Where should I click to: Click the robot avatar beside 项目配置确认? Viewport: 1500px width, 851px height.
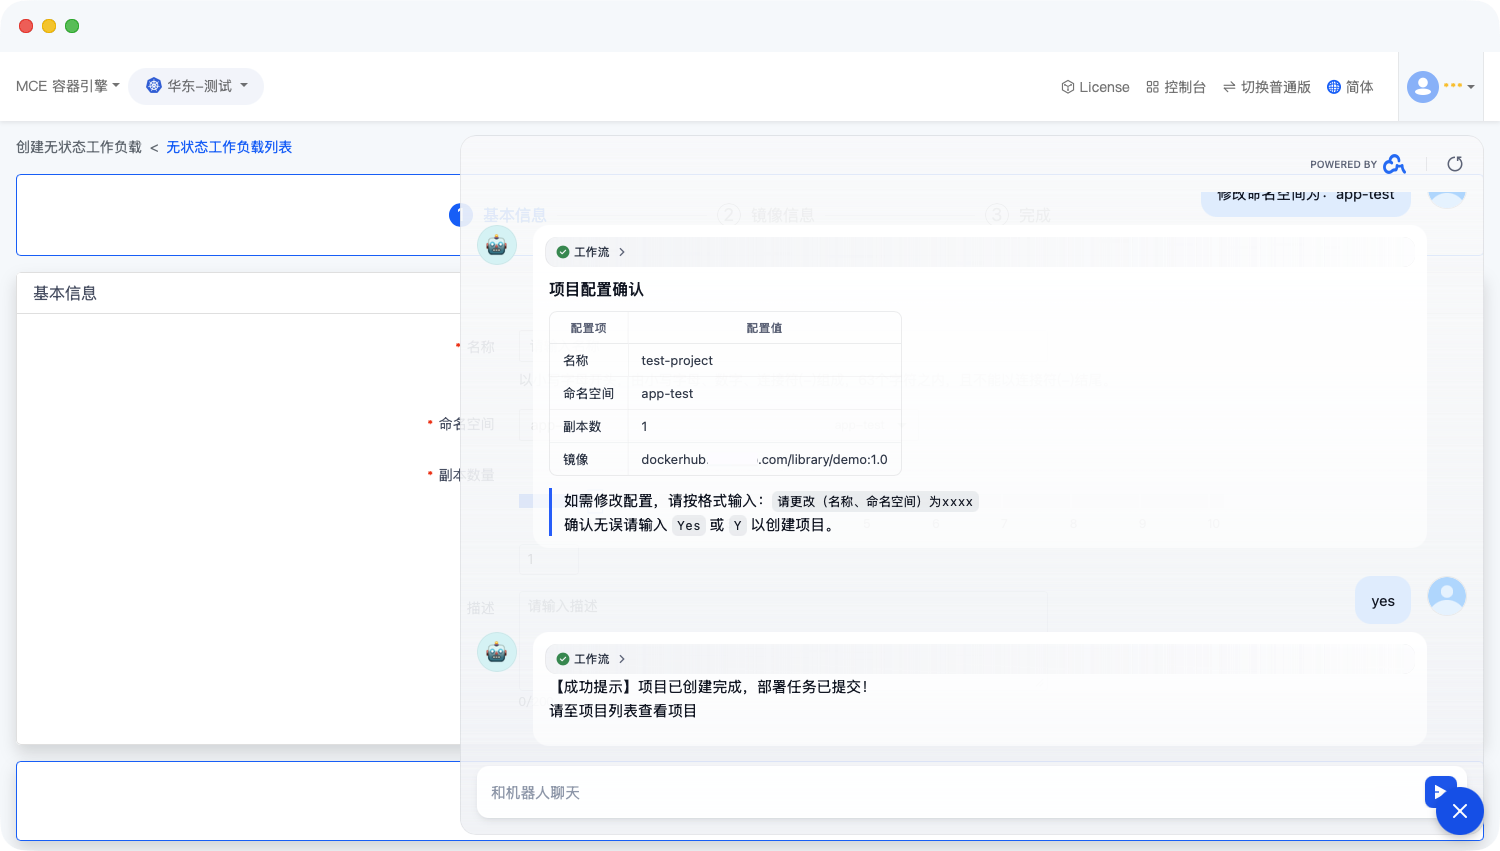[497, 245]
